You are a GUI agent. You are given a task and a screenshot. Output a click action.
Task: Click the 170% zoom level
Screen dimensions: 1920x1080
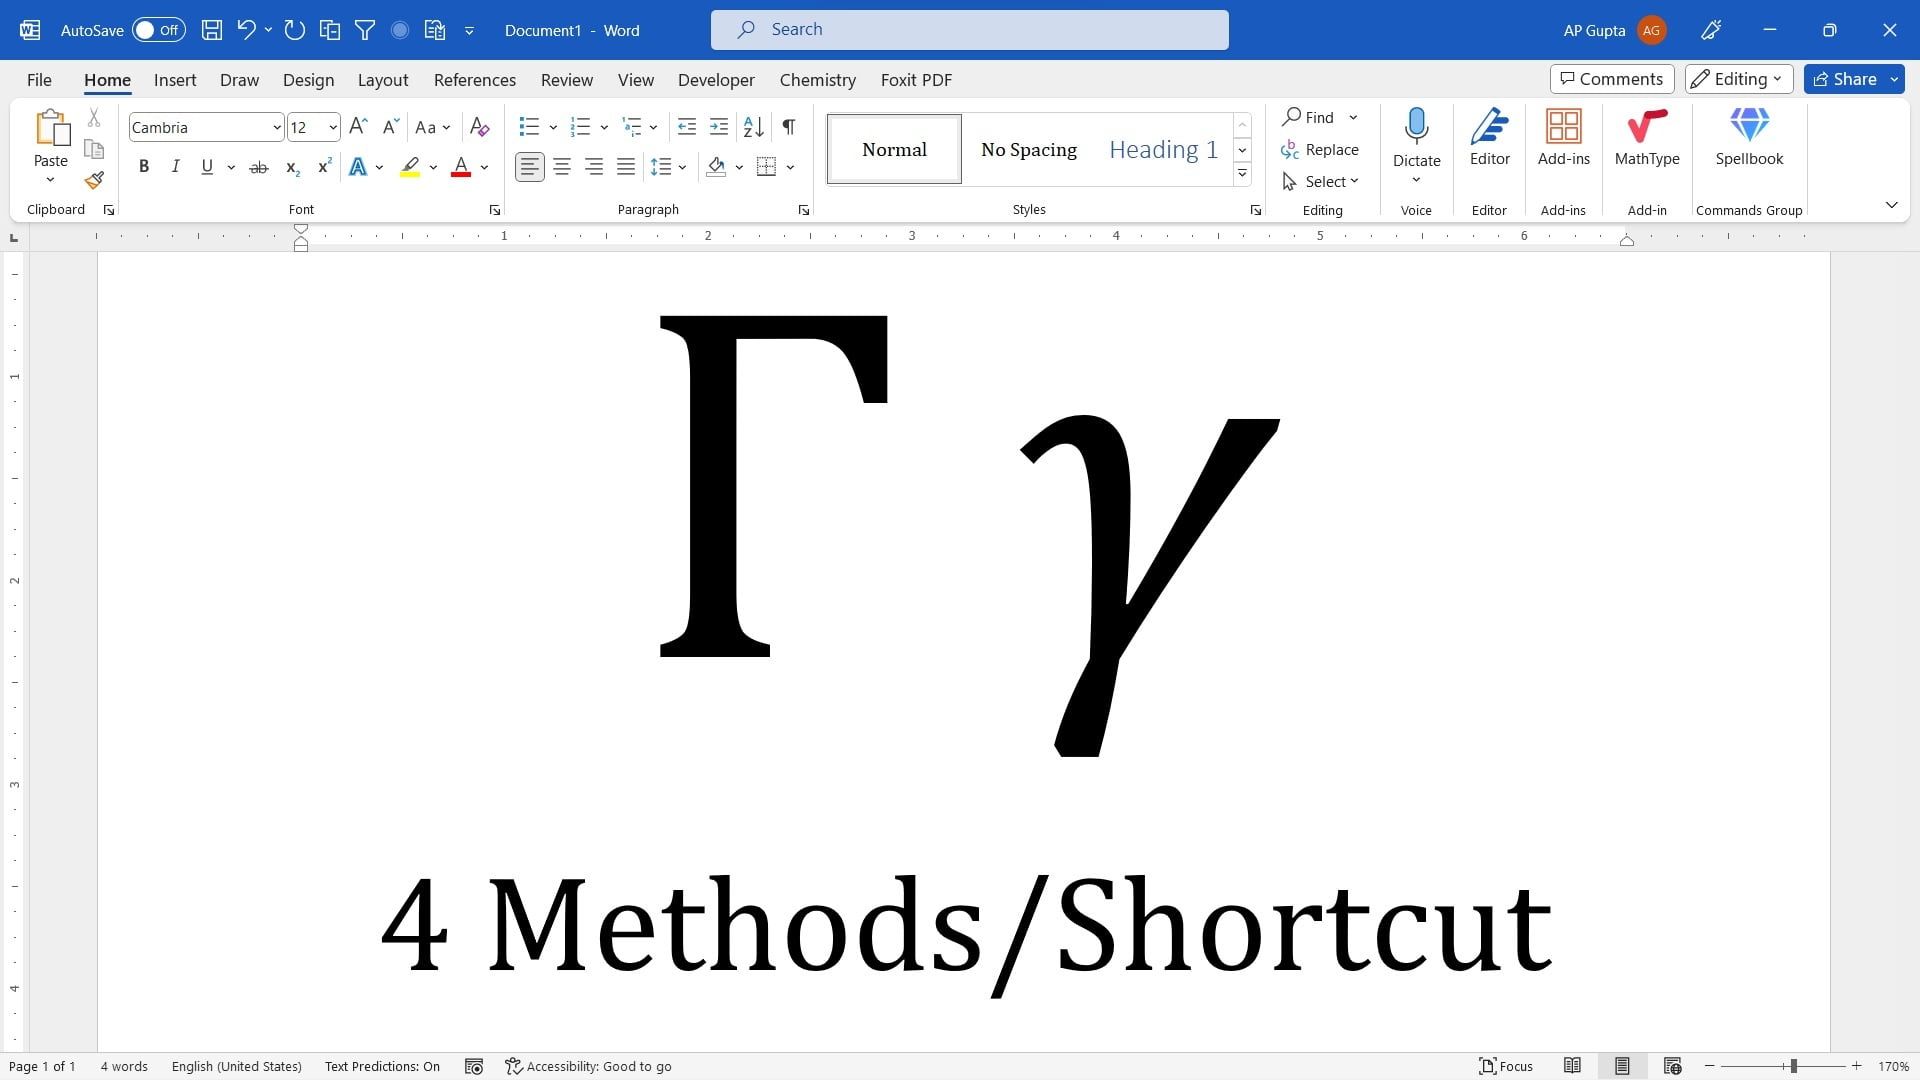(1893, 1066)
